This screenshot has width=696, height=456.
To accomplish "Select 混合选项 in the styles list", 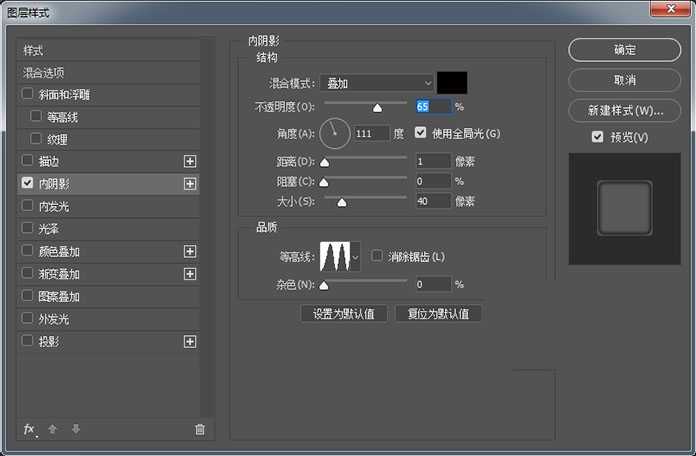I will point(45,73).
